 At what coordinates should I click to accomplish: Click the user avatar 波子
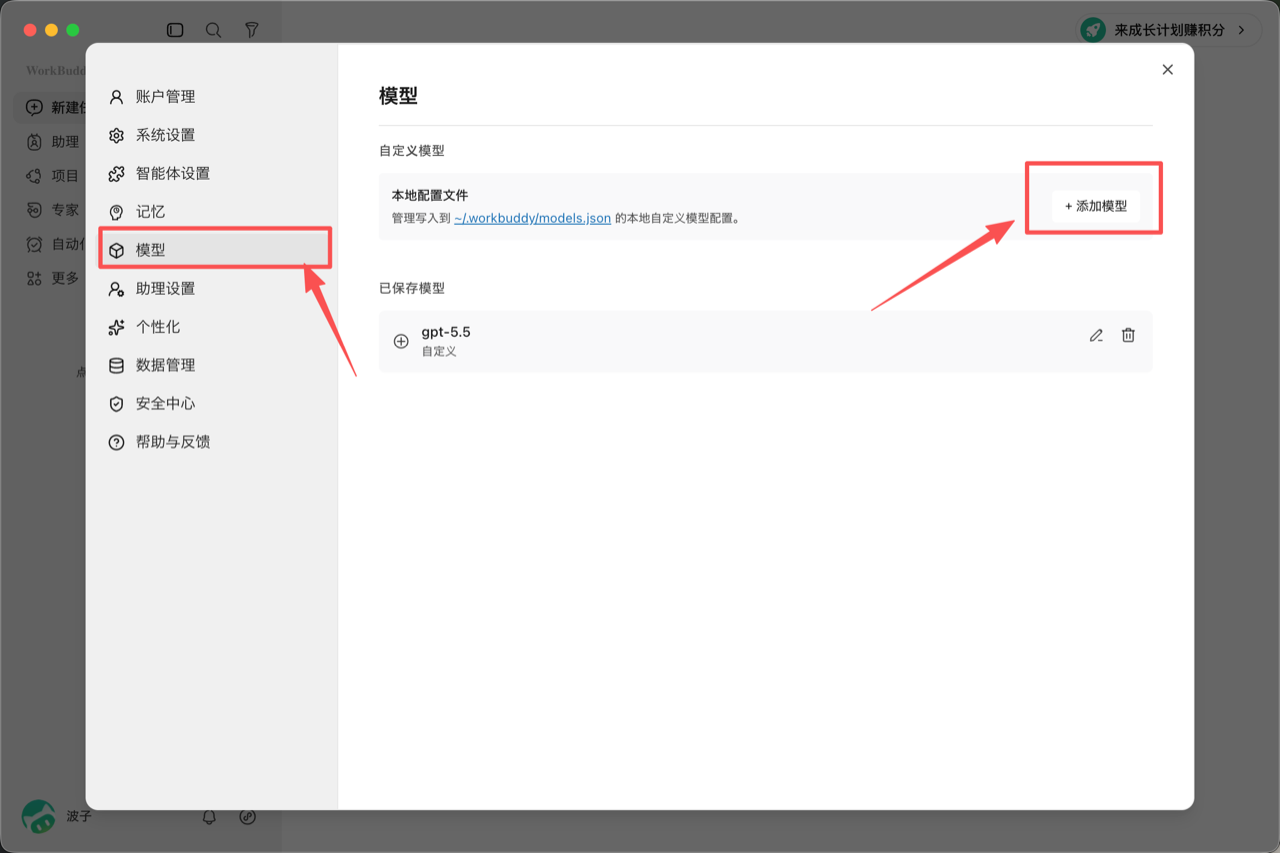point(39,816)
